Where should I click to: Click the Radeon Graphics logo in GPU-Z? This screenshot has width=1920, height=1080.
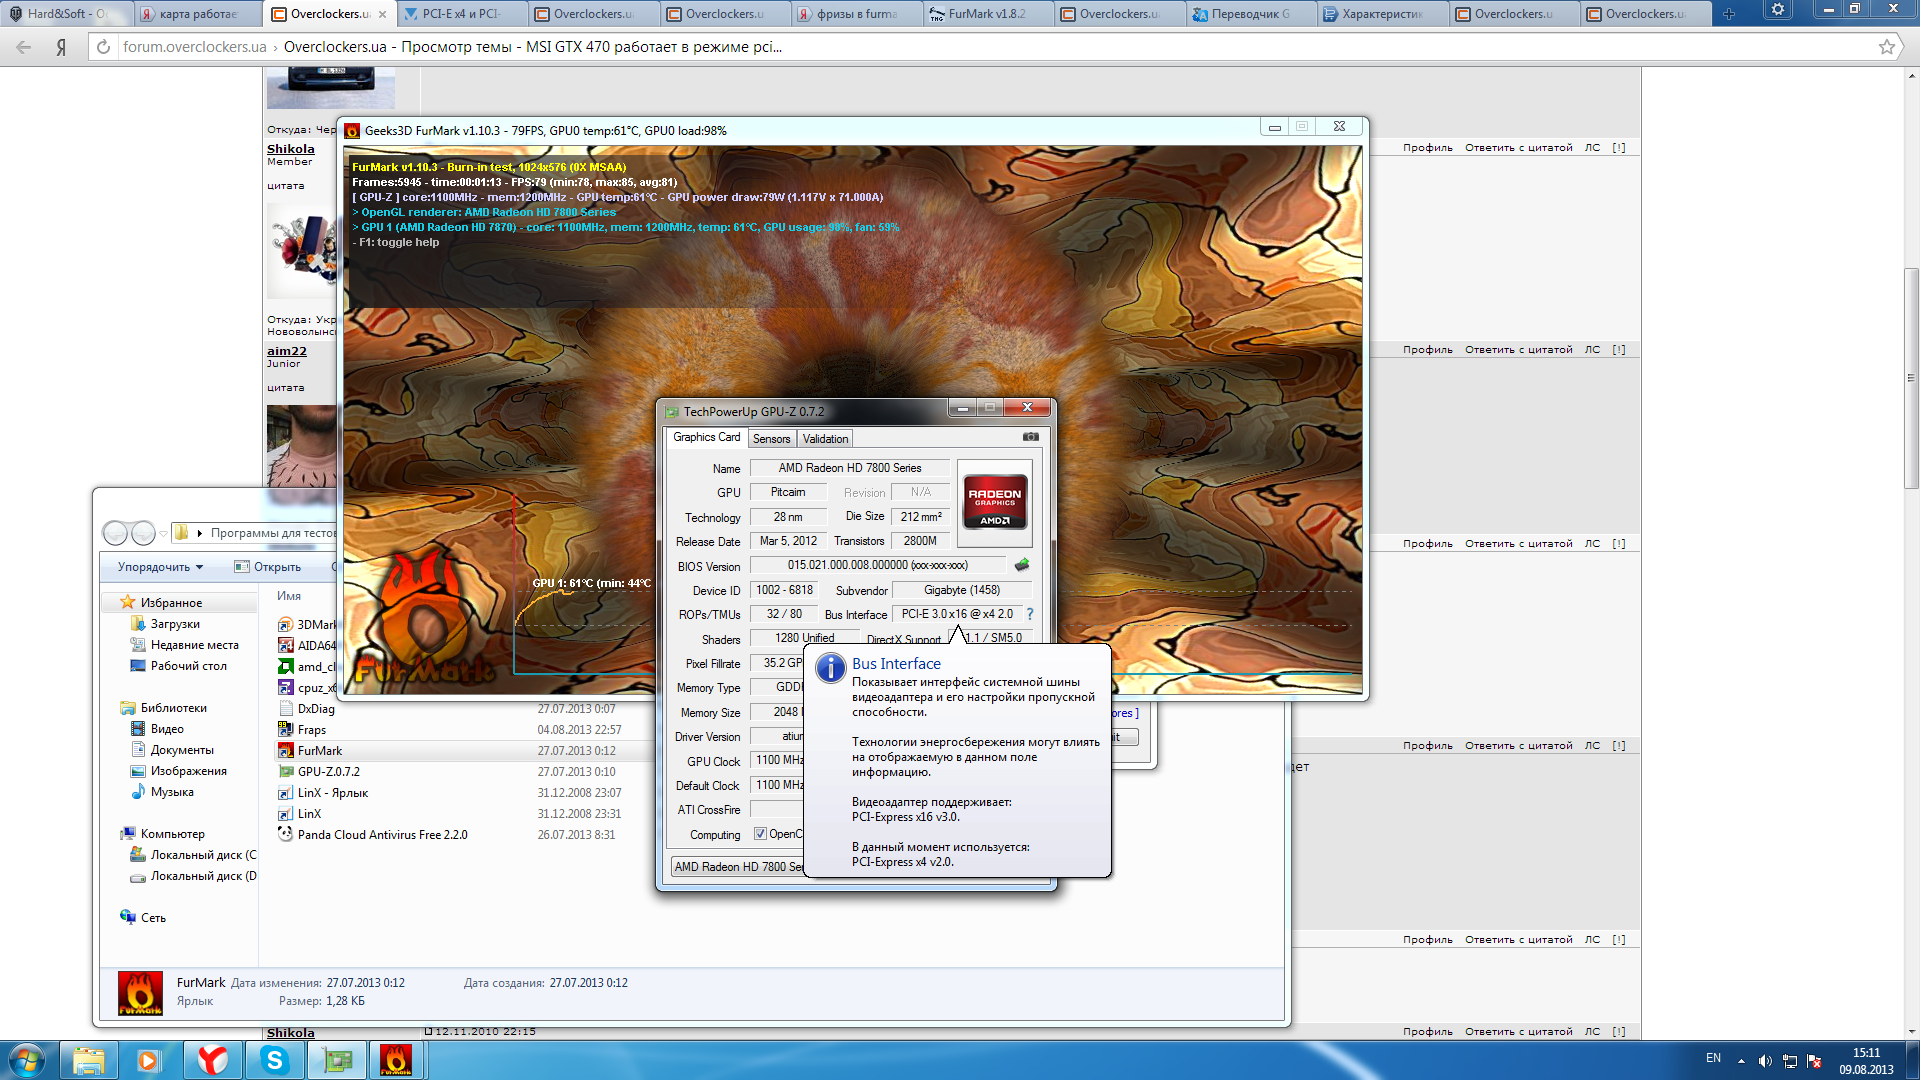[x=994, y=502]
